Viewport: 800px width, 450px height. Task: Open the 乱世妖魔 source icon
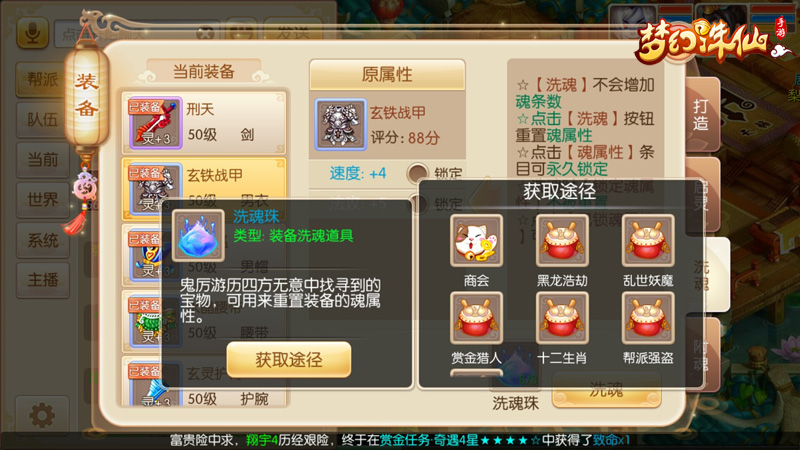point(648,241)
